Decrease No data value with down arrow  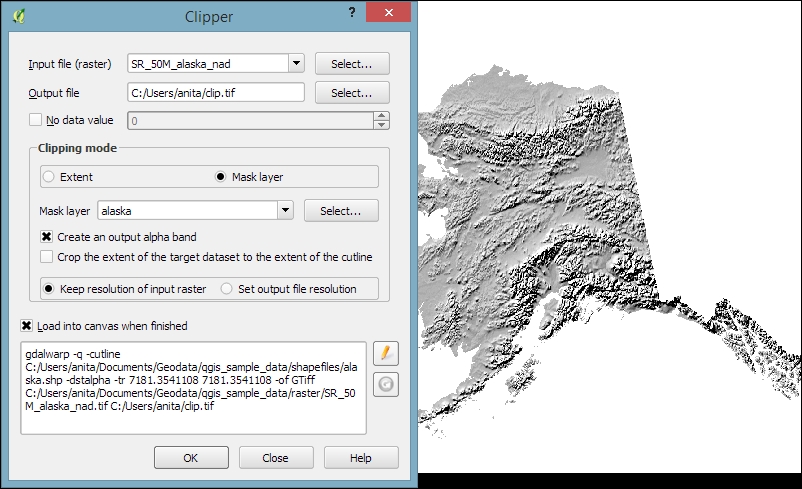point(382,125)
